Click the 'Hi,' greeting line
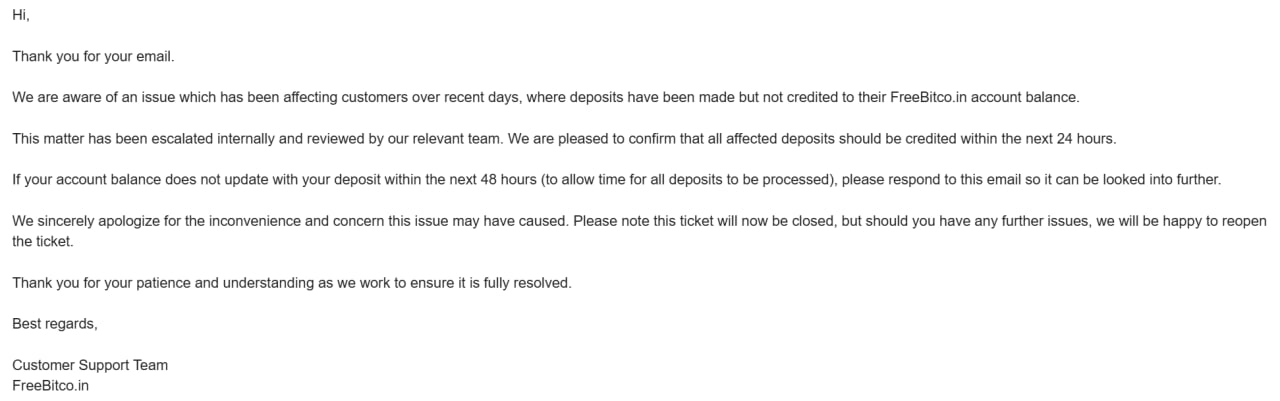 (21, 16)
